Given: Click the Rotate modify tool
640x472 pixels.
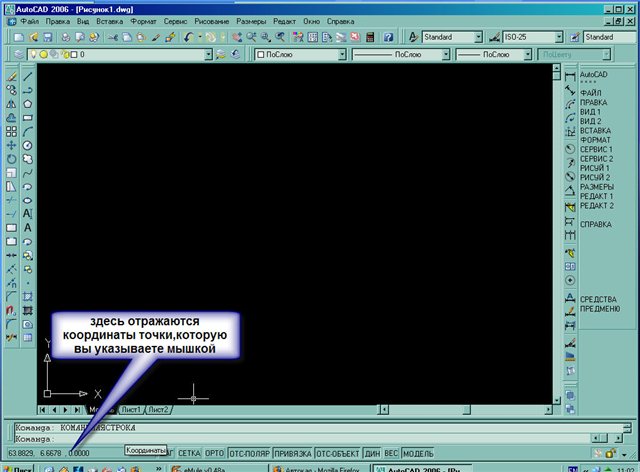Looking at the screenshot, I should coord(11,159).
